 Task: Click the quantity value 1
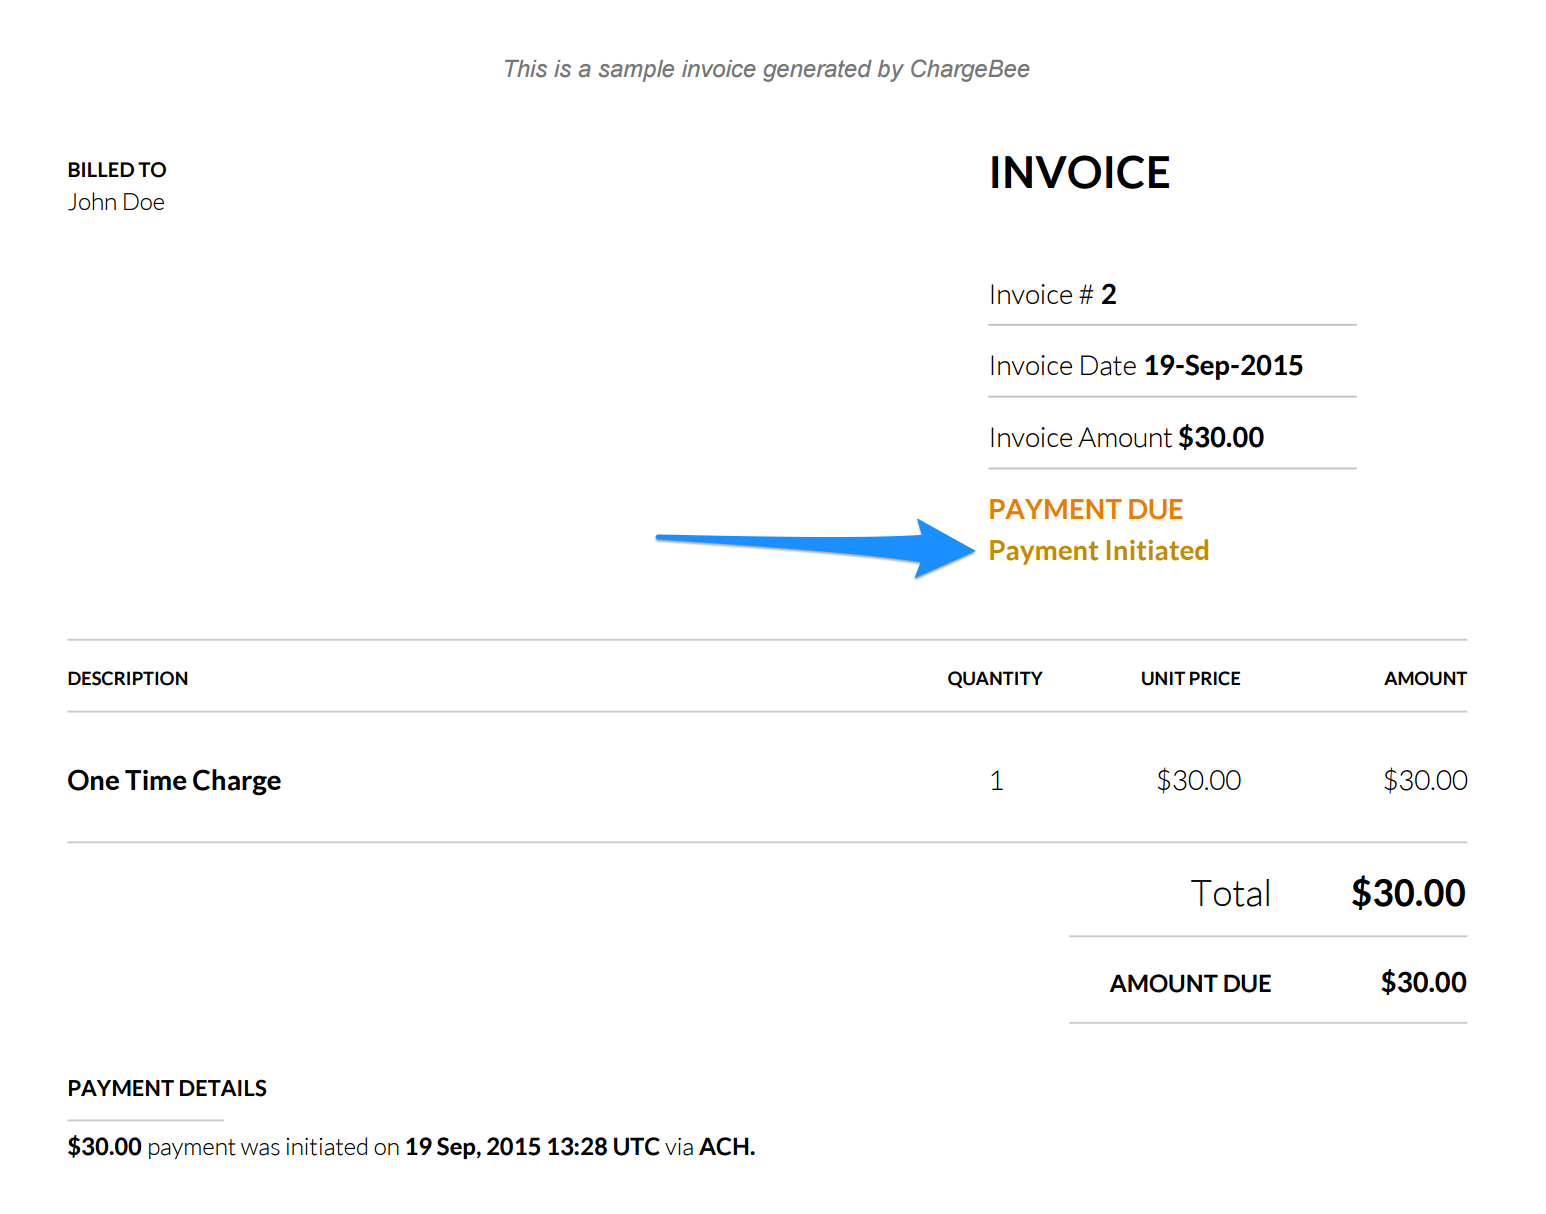pos(996,781)
